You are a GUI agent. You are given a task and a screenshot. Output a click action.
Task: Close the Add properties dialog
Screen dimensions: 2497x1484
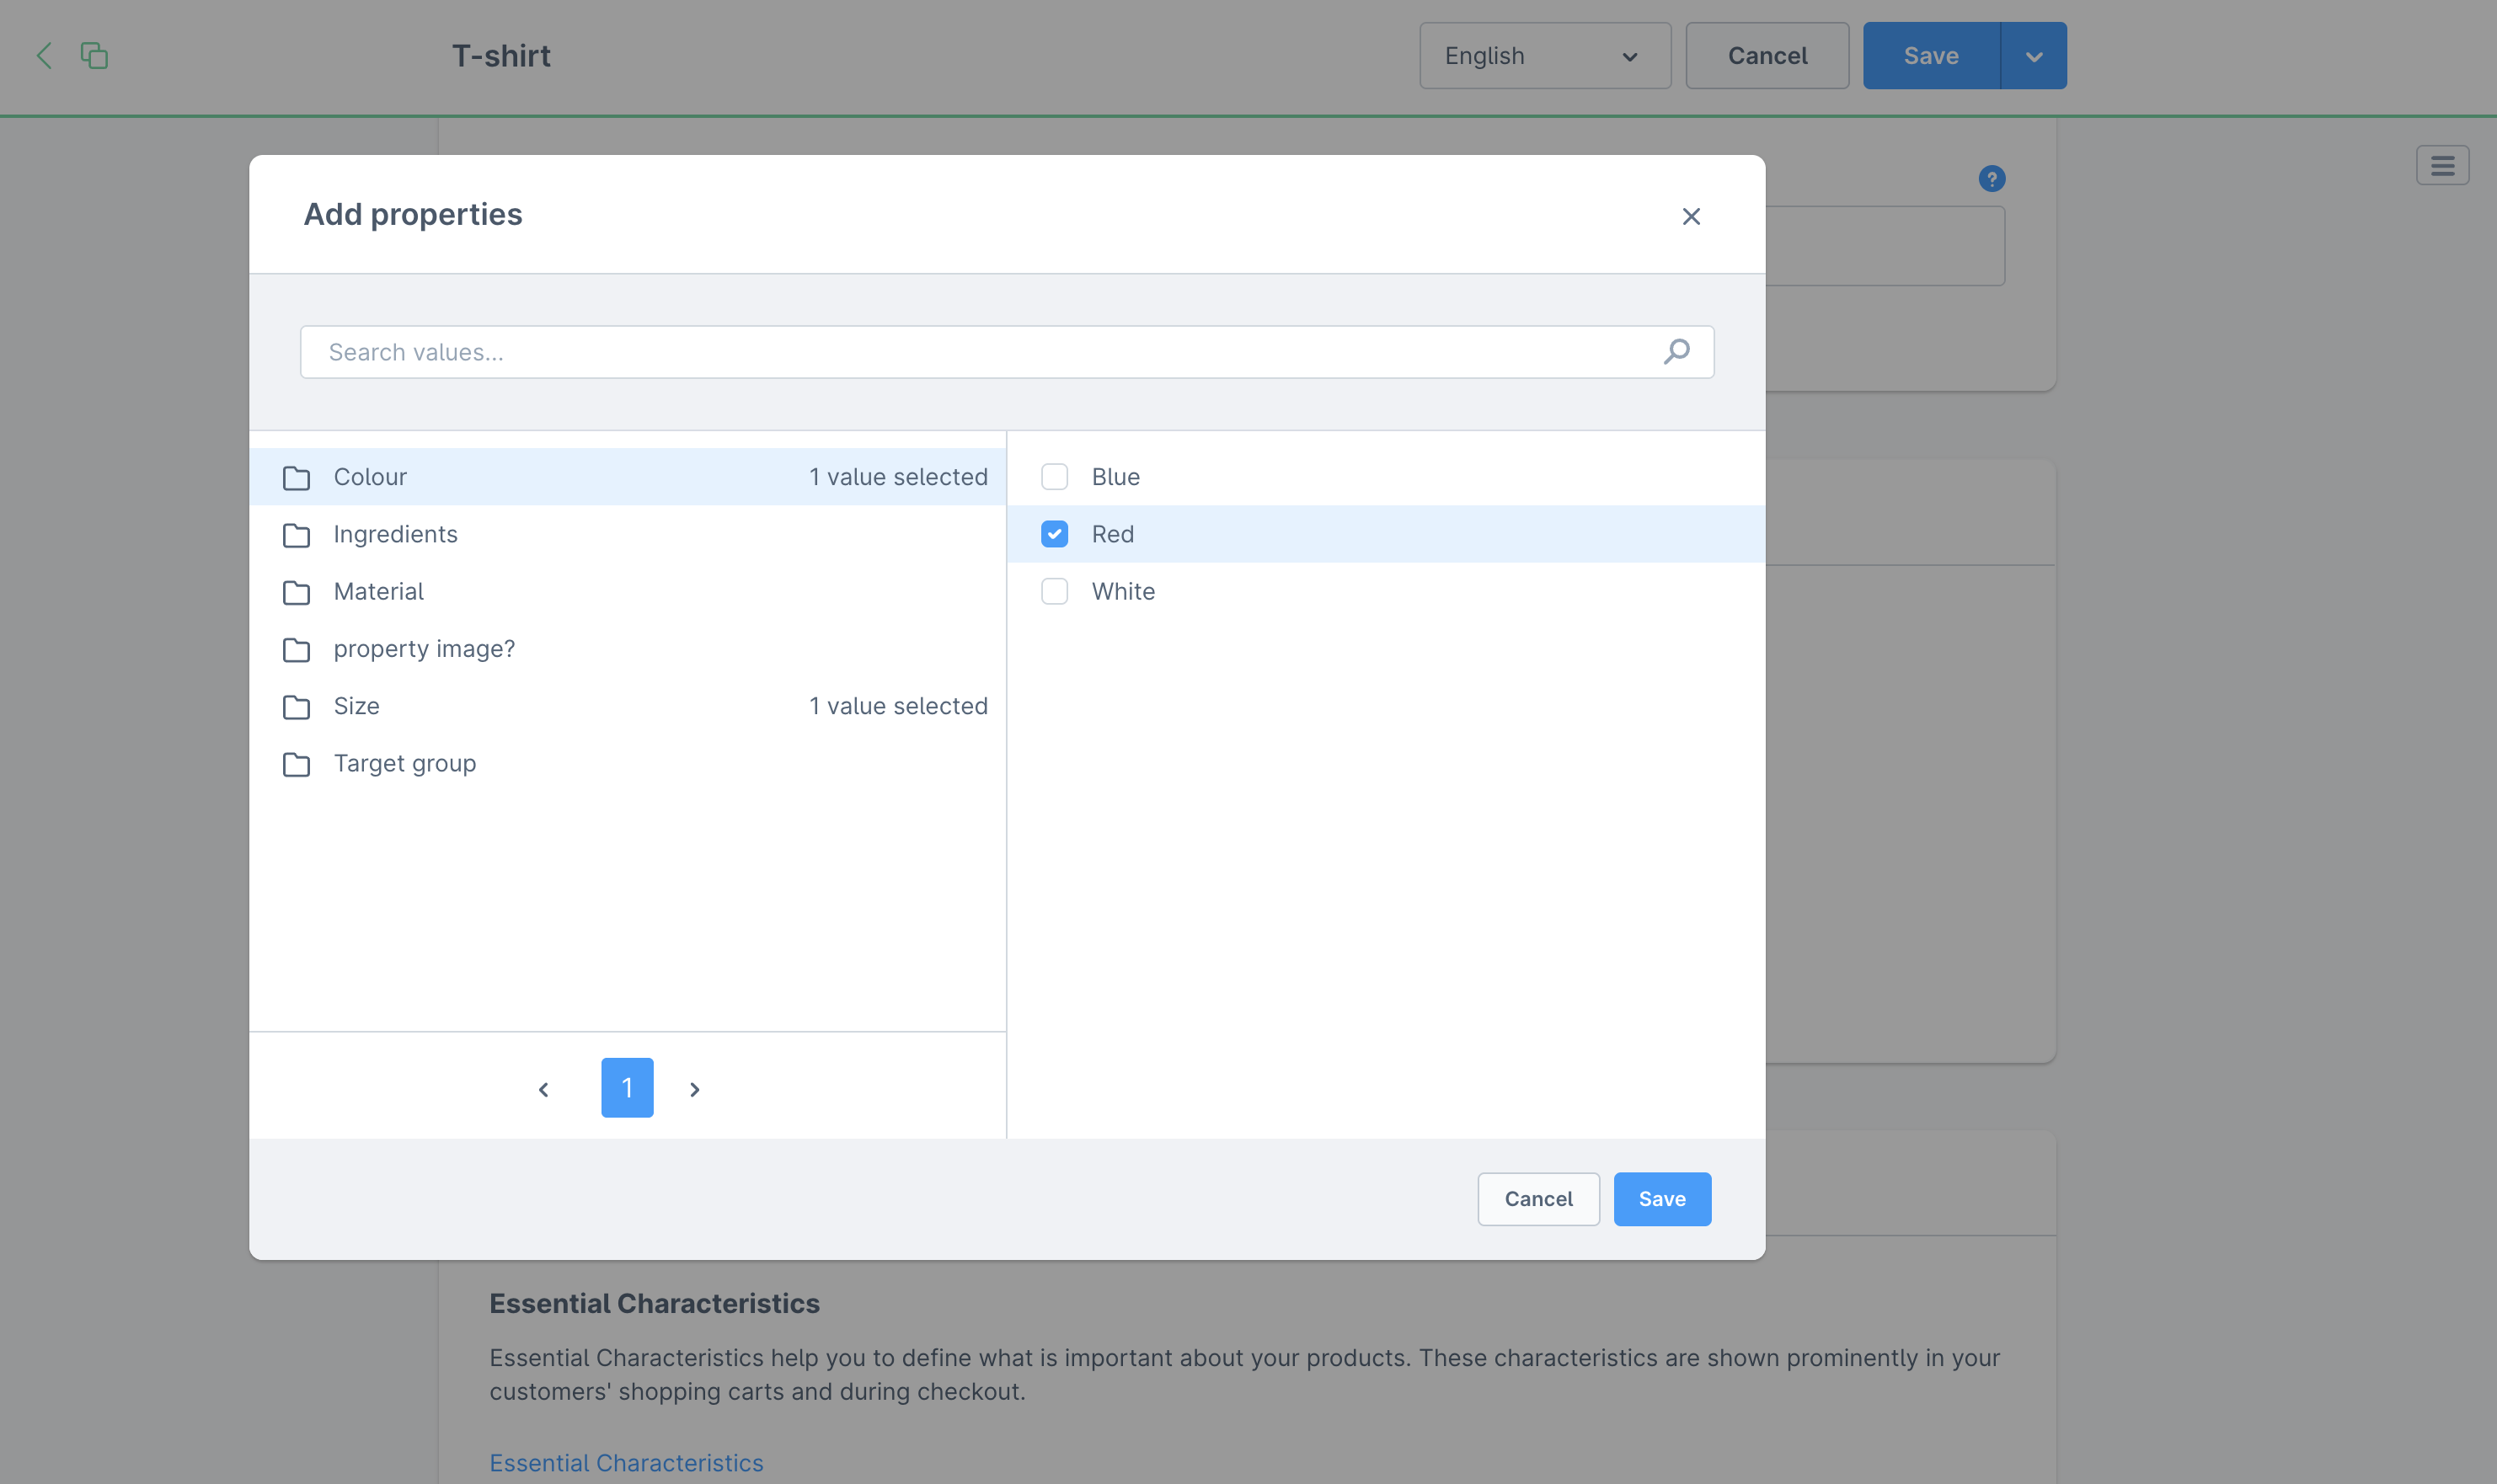pos(1690,216)
